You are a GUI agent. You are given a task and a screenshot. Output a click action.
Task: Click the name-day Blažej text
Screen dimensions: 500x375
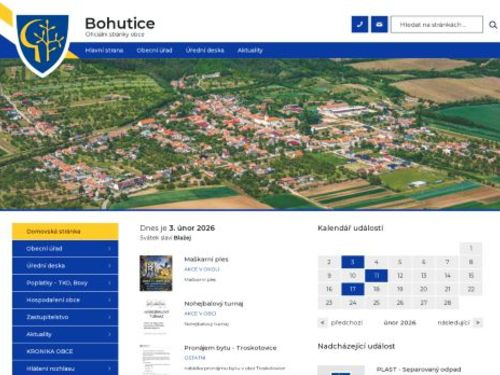click(x=182, y=238)
